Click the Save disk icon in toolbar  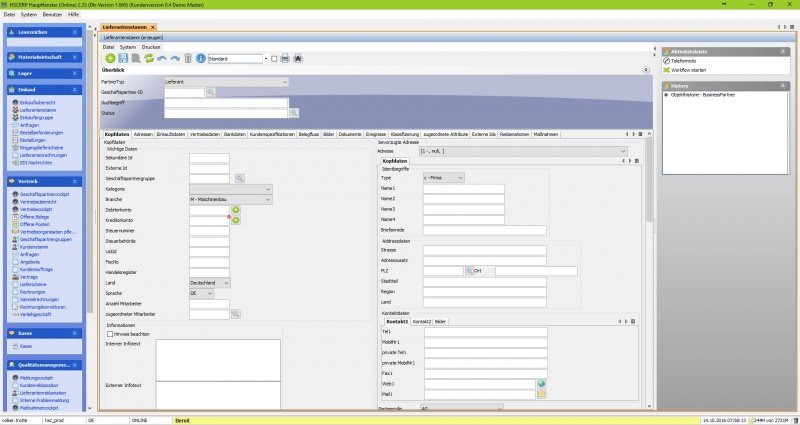coord(123,59)
